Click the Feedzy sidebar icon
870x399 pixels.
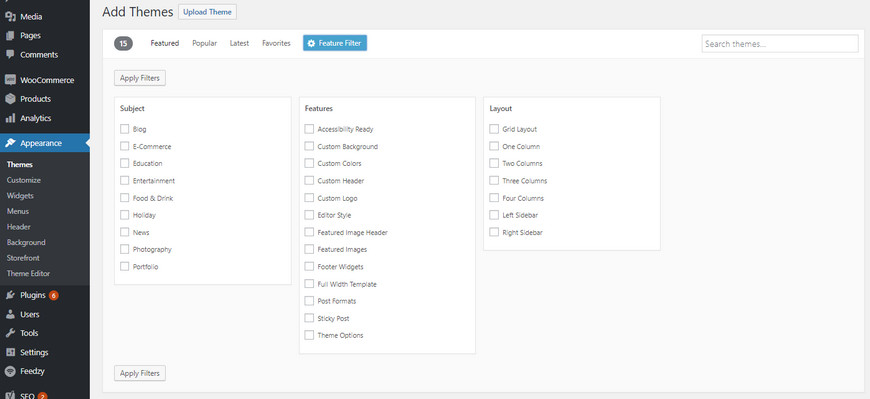(10, 371)
